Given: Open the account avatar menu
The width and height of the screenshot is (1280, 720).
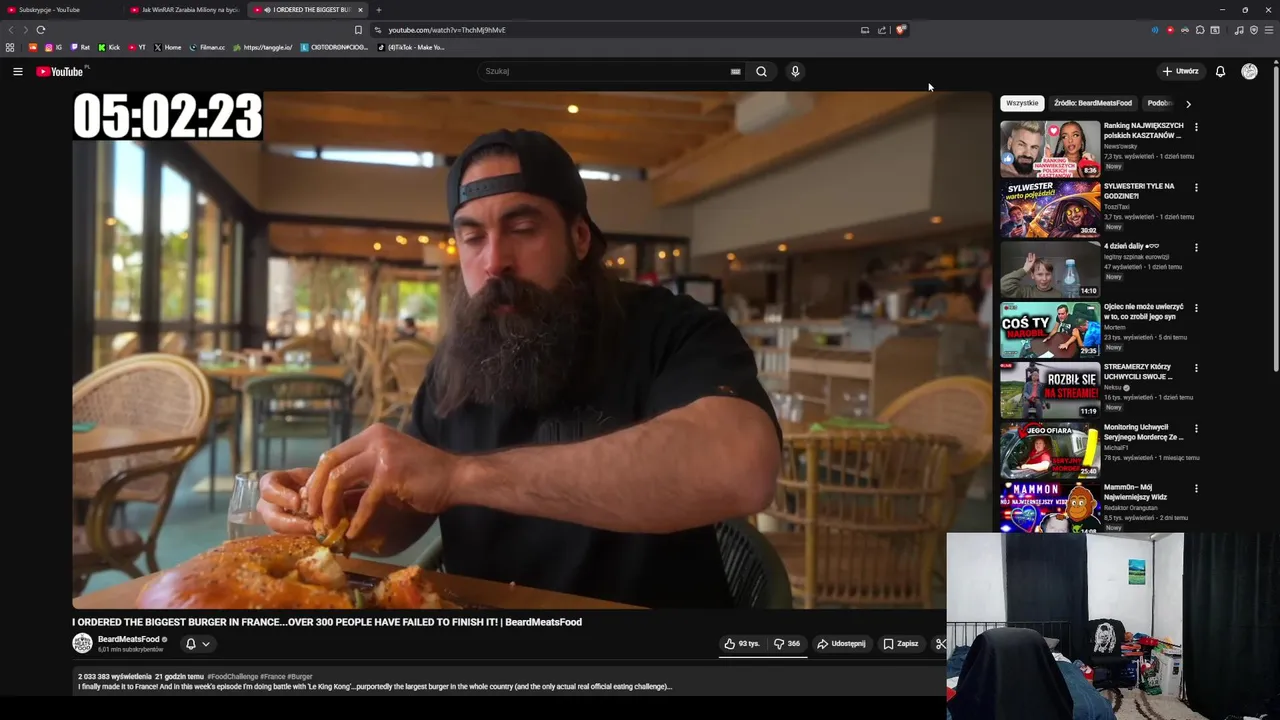Looking at the screenshot, I should pyautogui.click(x=1249, y=71).
